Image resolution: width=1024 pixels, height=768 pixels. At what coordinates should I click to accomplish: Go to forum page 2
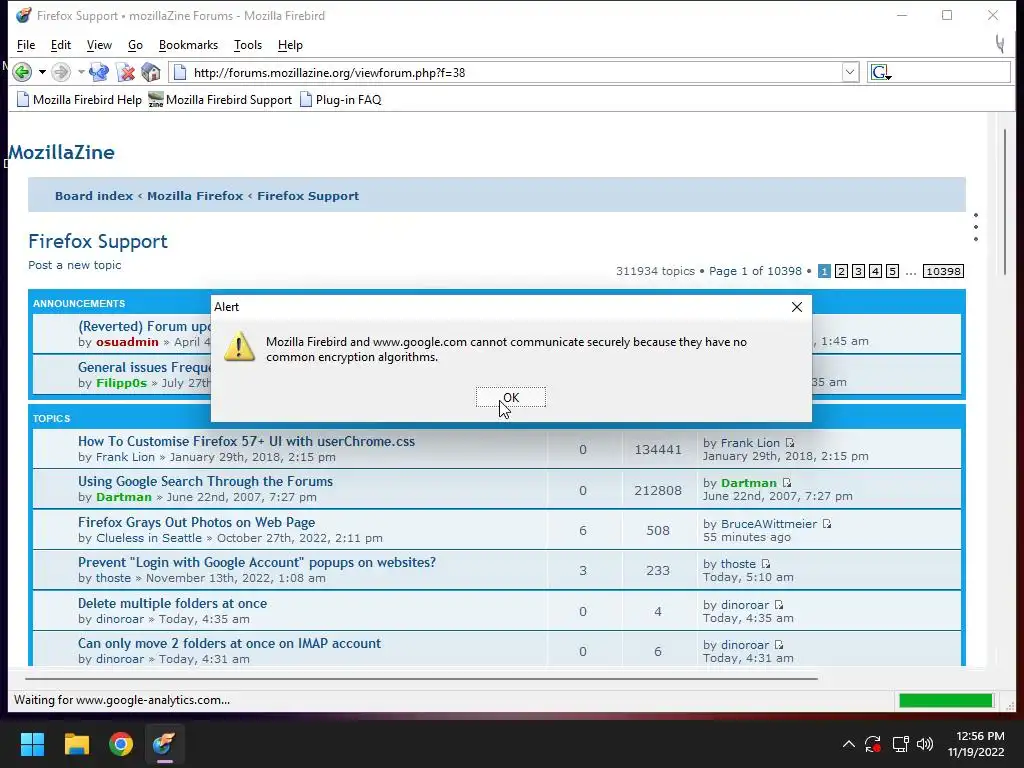841,271
